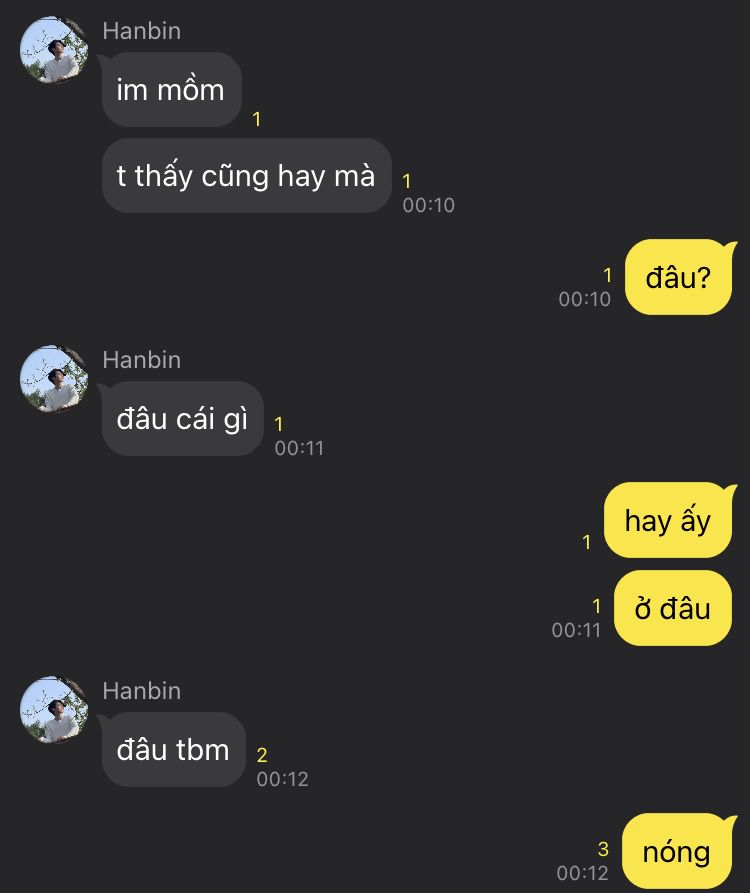The width and height of the screenshot is (750, 893).
Task: Tap the 00:11 timestamp beside 'ở đâu'
Action: (576, 630)
